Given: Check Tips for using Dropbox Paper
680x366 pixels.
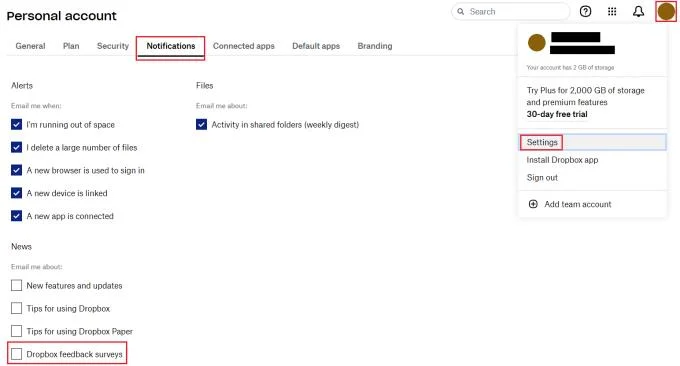Looking at the screenshot, I should click(x=16, y=331).
